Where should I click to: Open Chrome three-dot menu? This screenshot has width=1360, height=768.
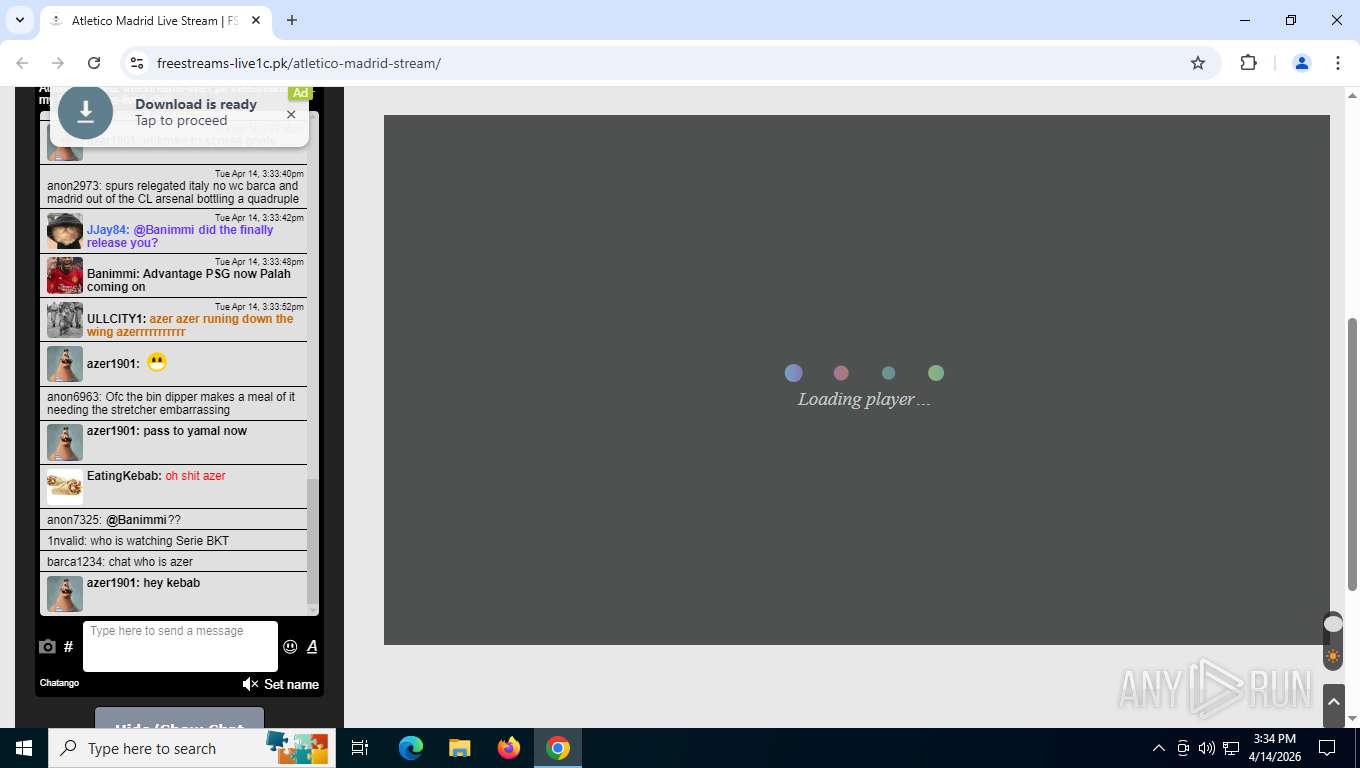coord(1338,63)
